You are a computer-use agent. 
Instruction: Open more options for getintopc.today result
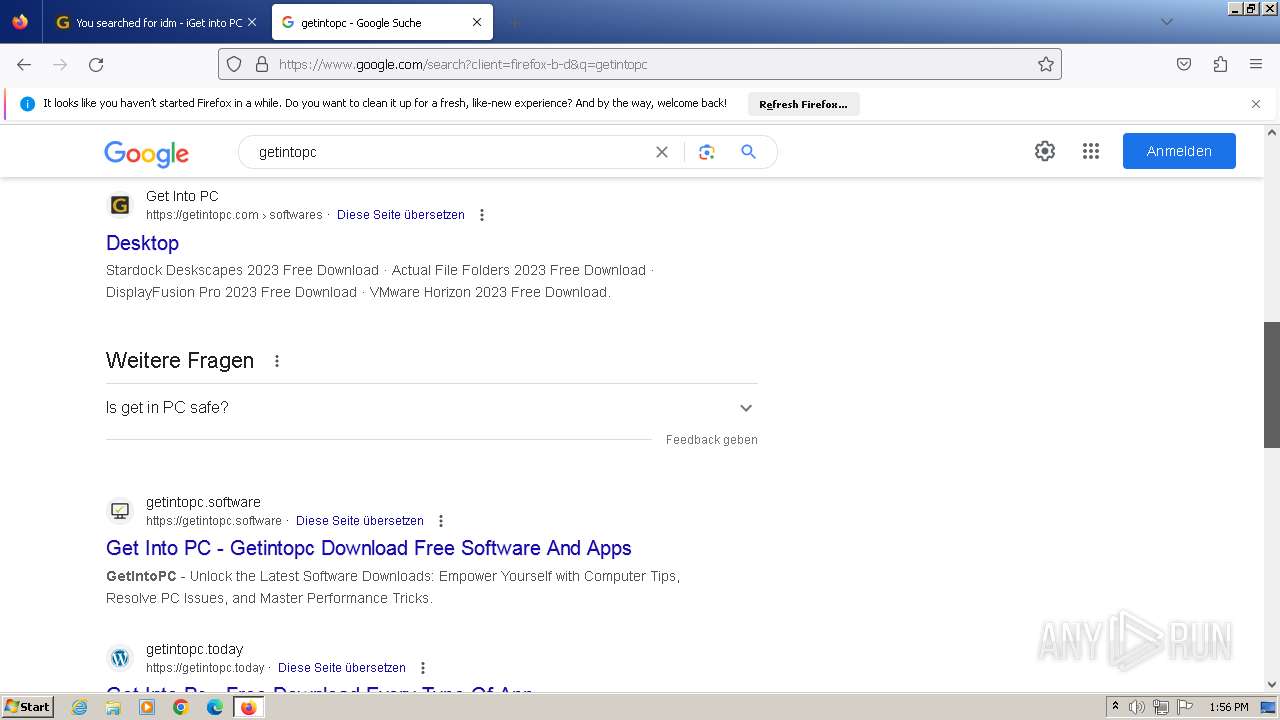tap(423, 668)
